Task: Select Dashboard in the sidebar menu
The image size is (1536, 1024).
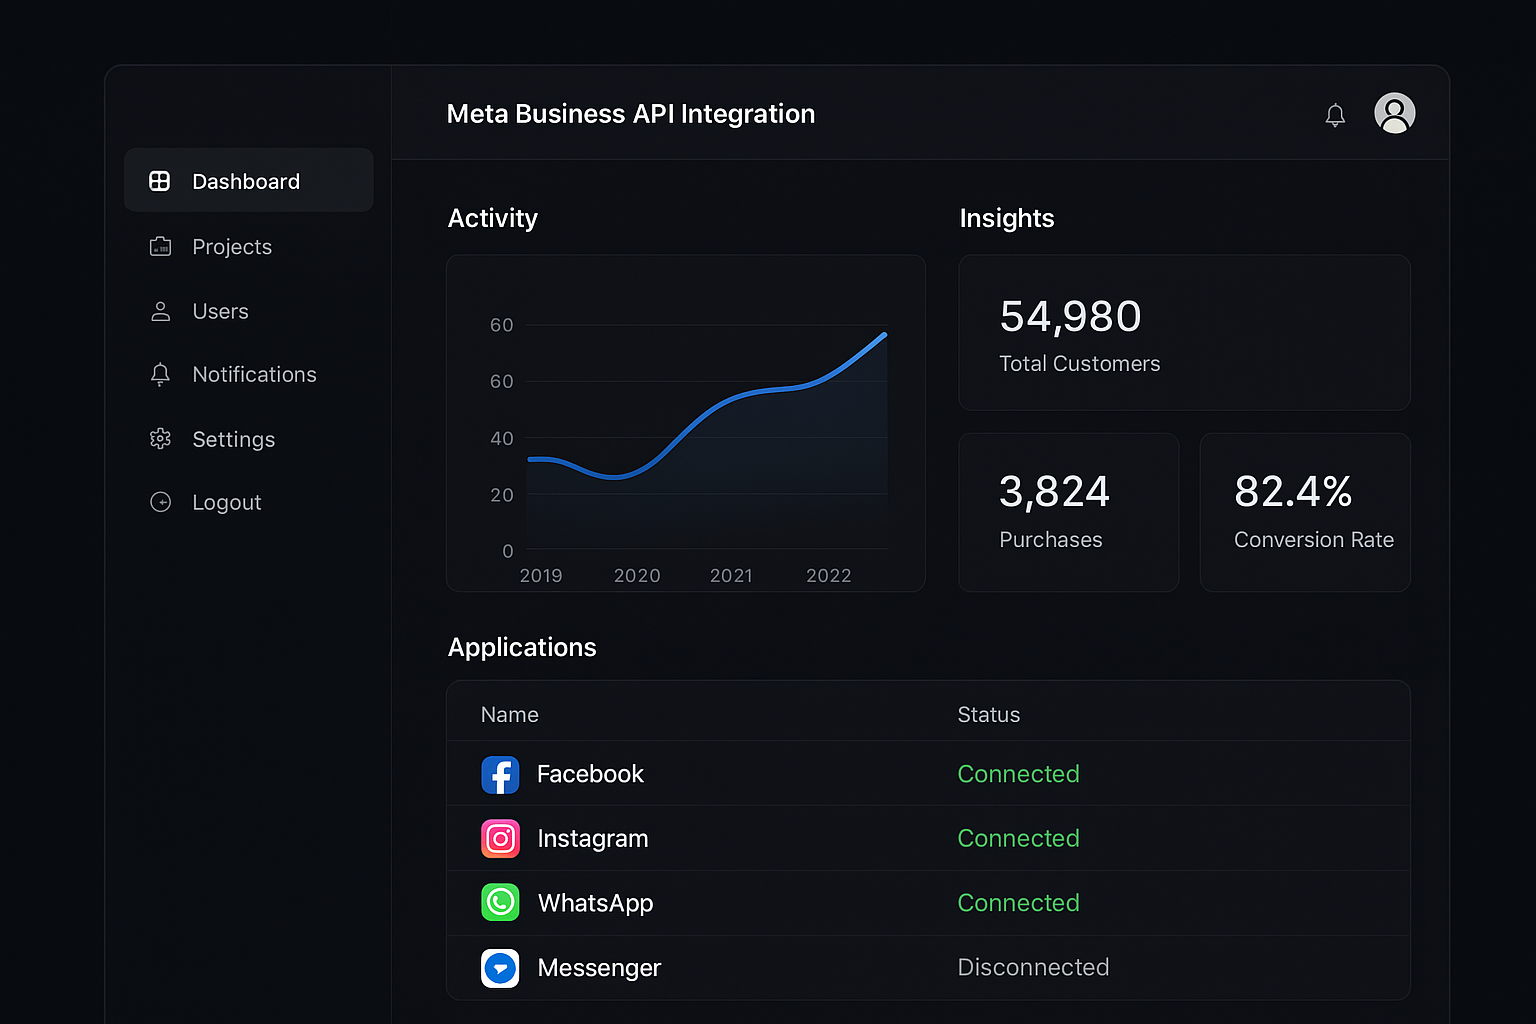Action: (x=248, y=181)
